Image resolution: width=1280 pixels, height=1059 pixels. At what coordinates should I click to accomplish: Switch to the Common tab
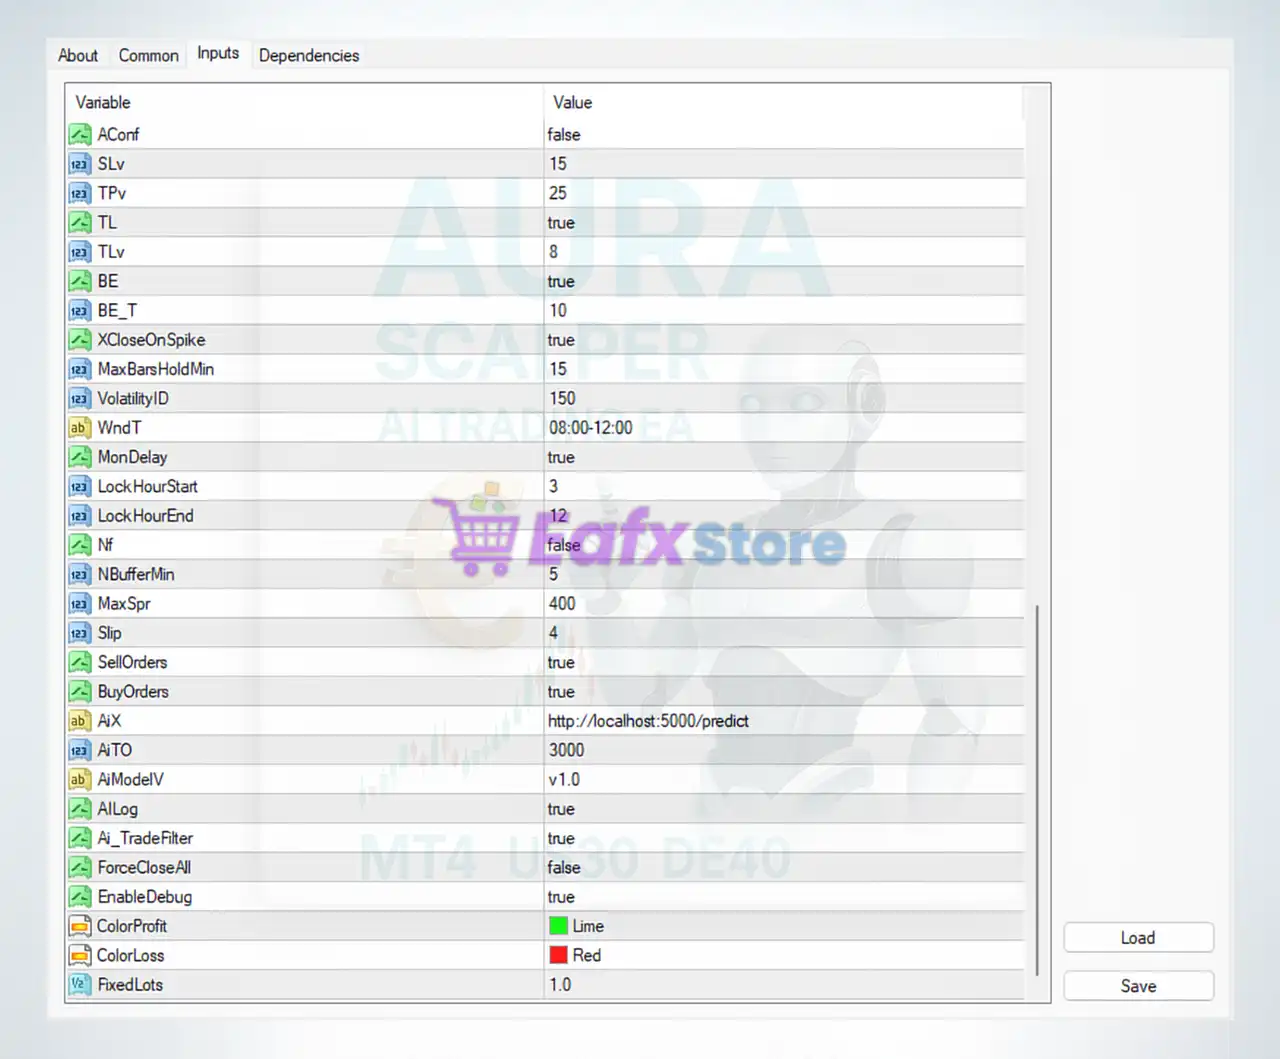coord(148,55)
